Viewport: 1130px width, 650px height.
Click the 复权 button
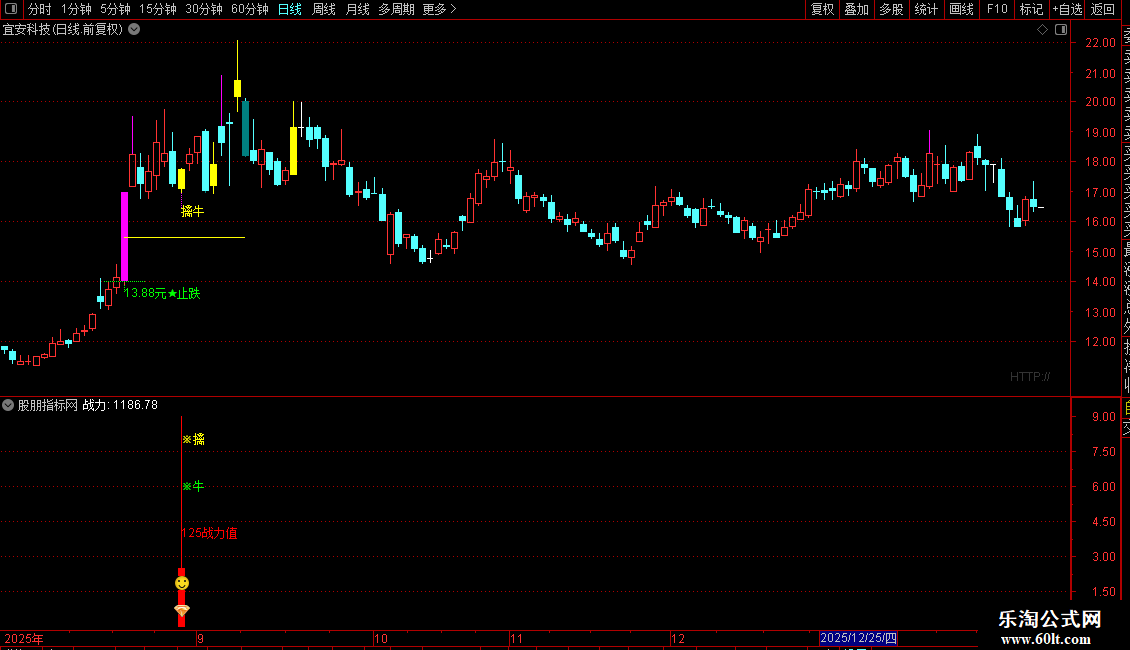822,9
